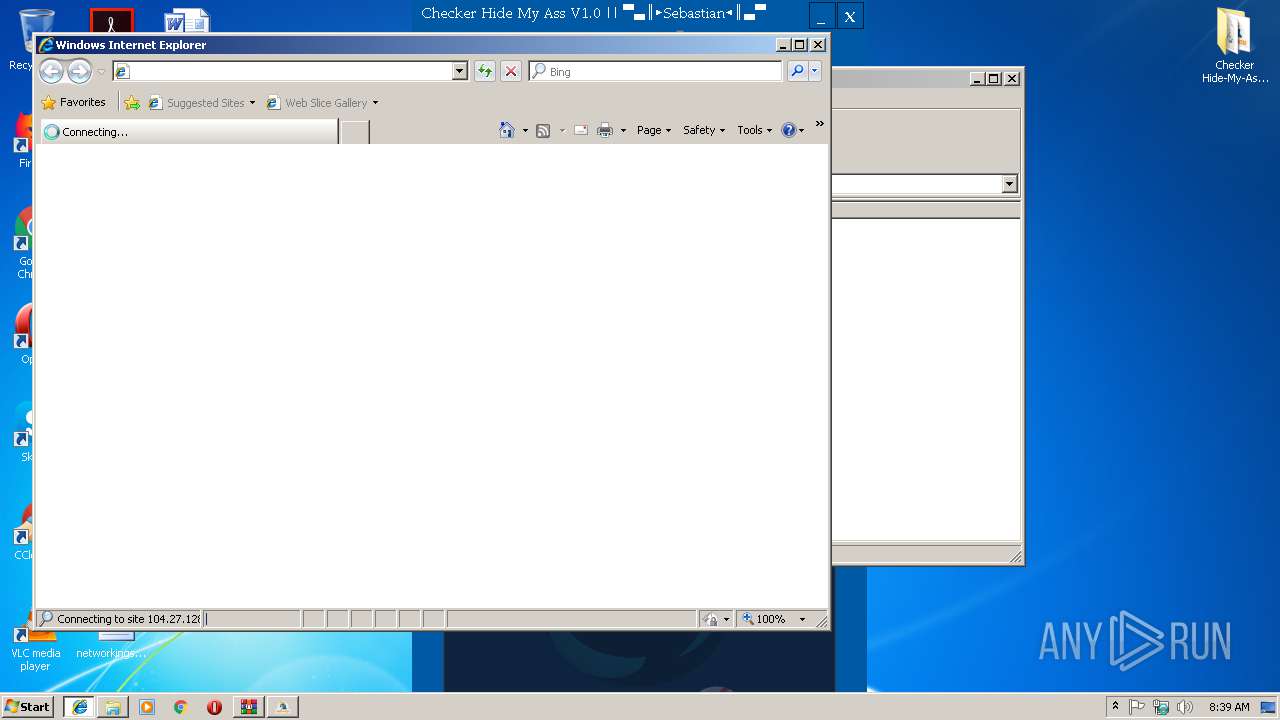1280x720 pixels.
Task: Open the search provider dropdown arrow
Action: tap(815, 71)
